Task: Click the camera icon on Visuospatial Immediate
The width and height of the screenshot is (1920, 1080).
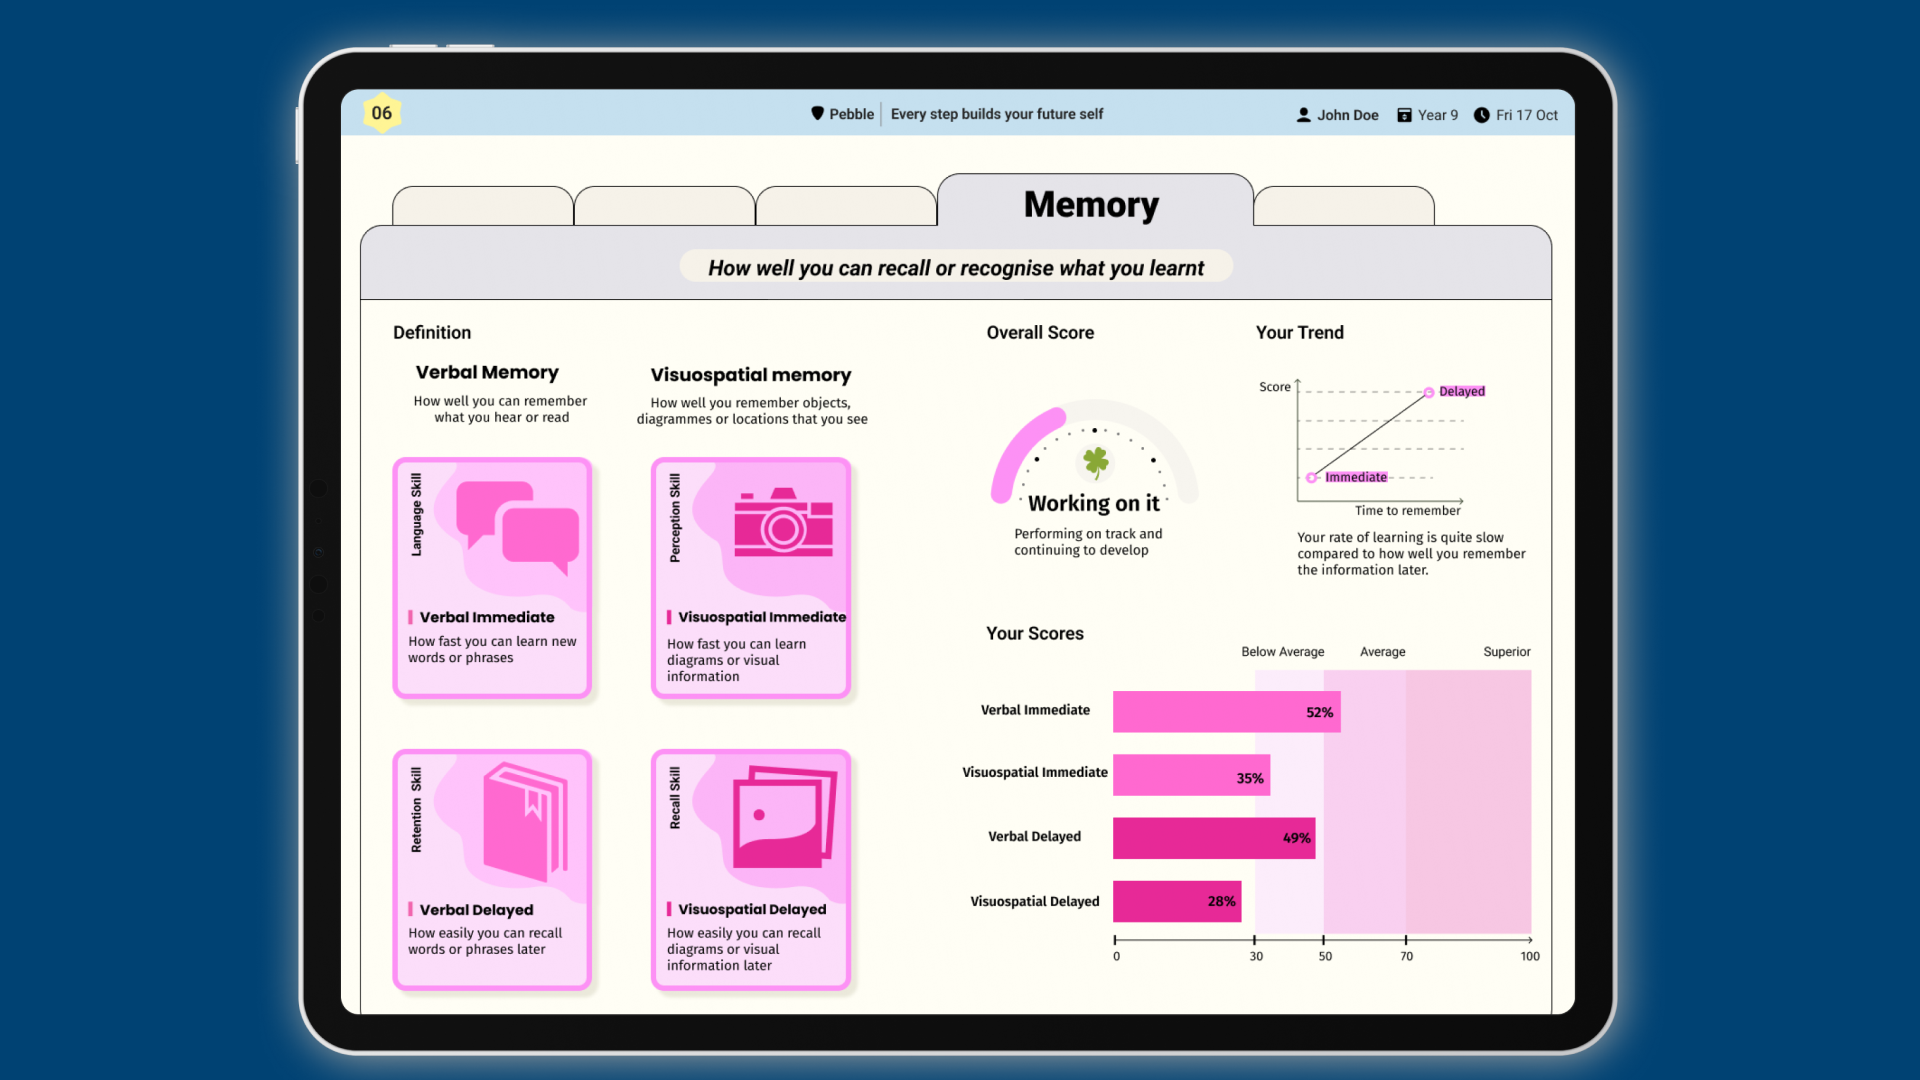Action: pyautogui.click(x=783, y=522)
